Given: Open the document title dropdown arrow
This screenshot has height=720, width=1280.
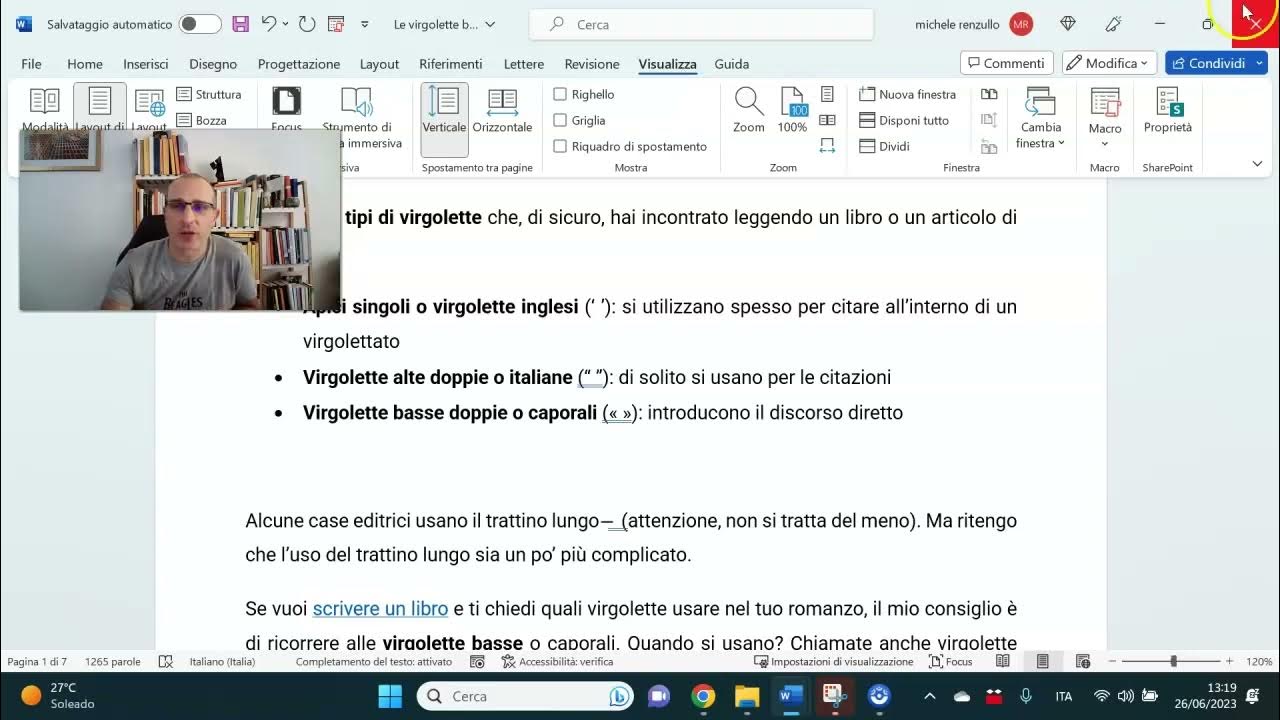Looking at the screenshot, I should click(x=490, y=24).
